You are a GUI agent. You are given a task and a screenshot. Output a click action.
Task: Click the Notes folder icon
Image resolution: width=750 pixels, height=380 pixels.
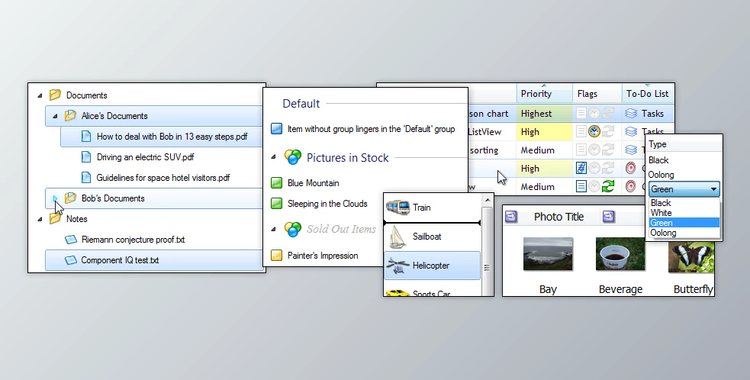click(55, 219)
